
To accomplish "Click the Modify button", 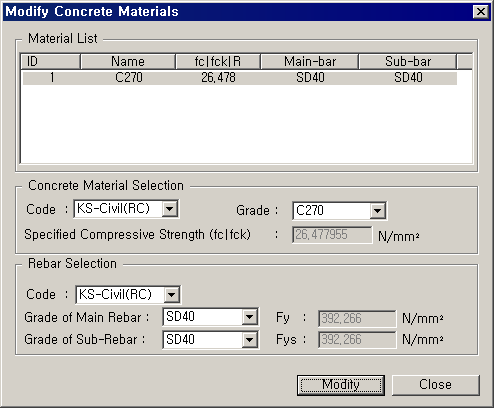I will pos(341,385).
